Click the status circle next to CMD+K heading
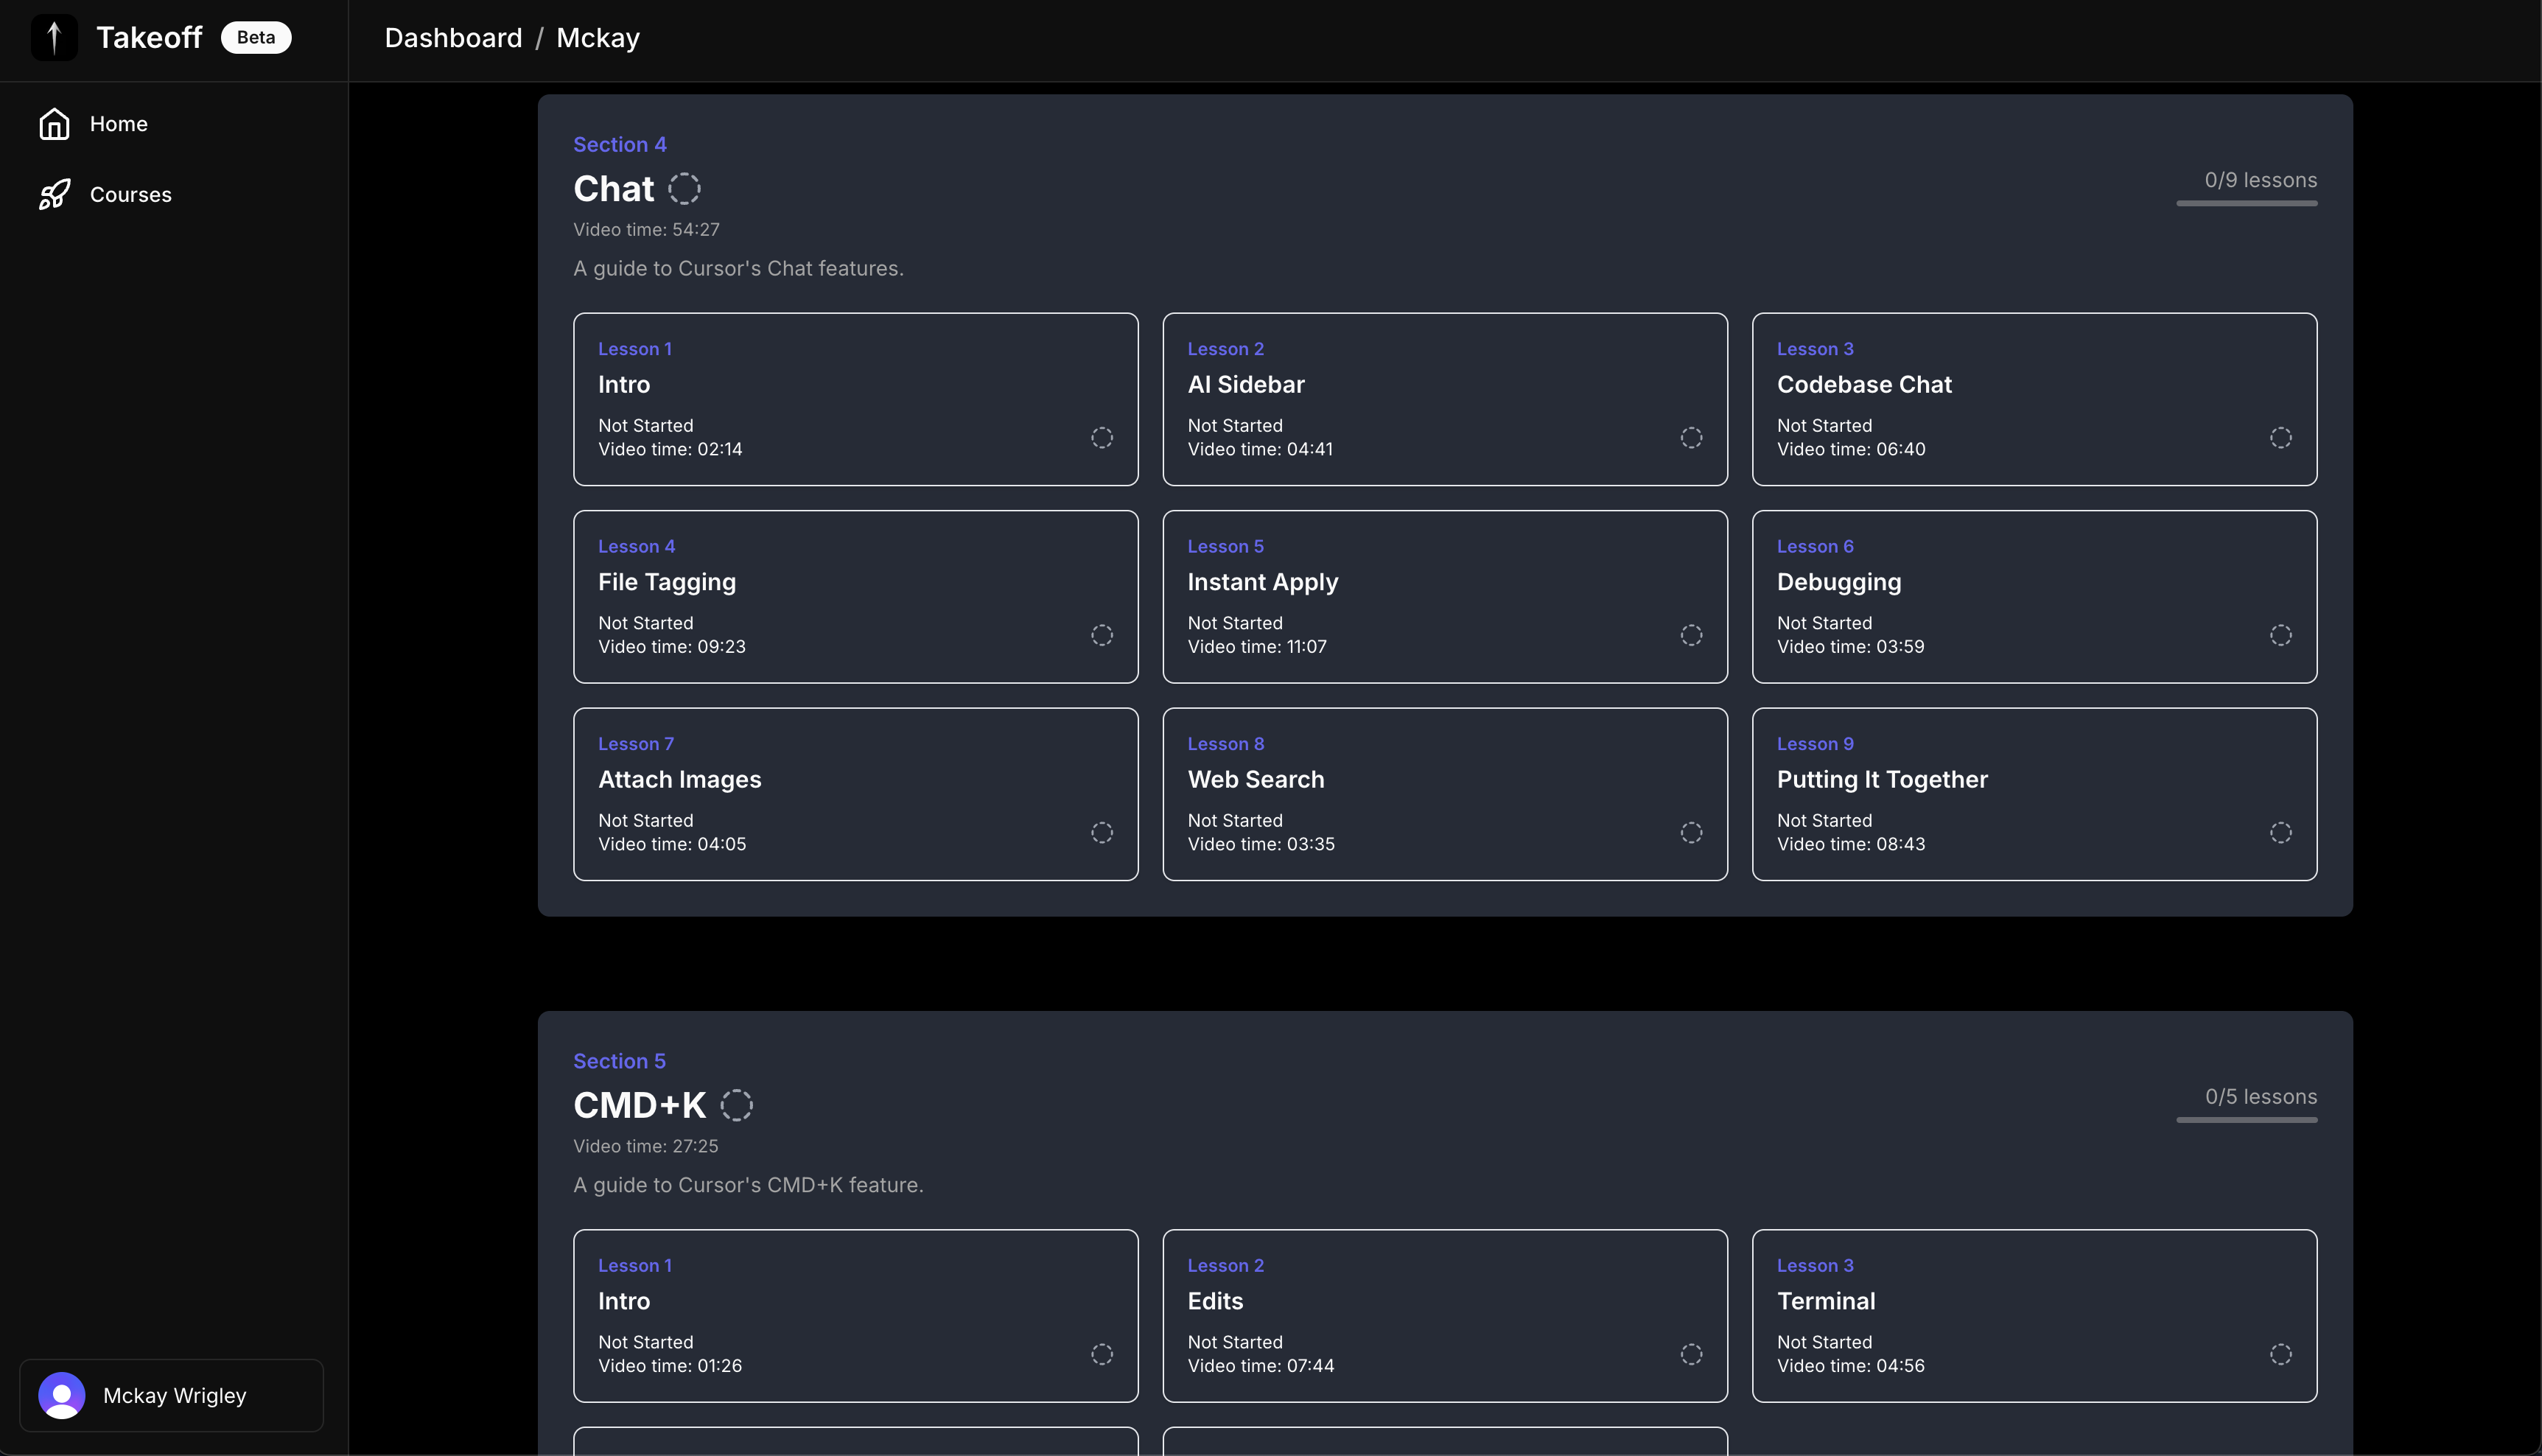Screen dimensions: 2542x1456 point(736,1105)
